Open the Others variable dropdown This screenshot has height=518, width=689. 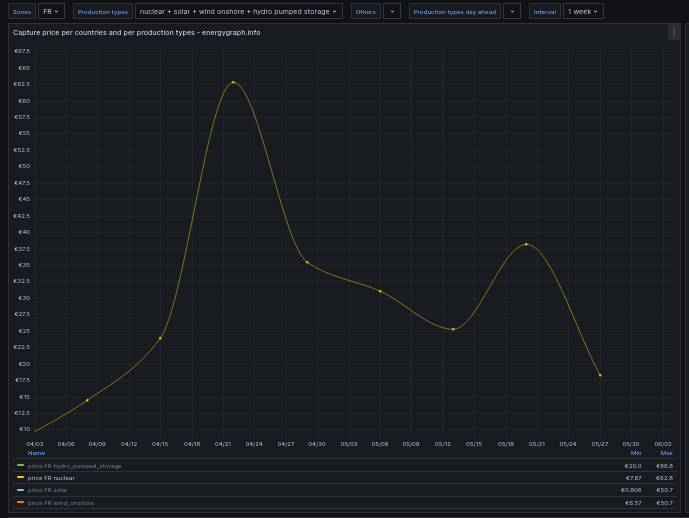click(391, 11)
